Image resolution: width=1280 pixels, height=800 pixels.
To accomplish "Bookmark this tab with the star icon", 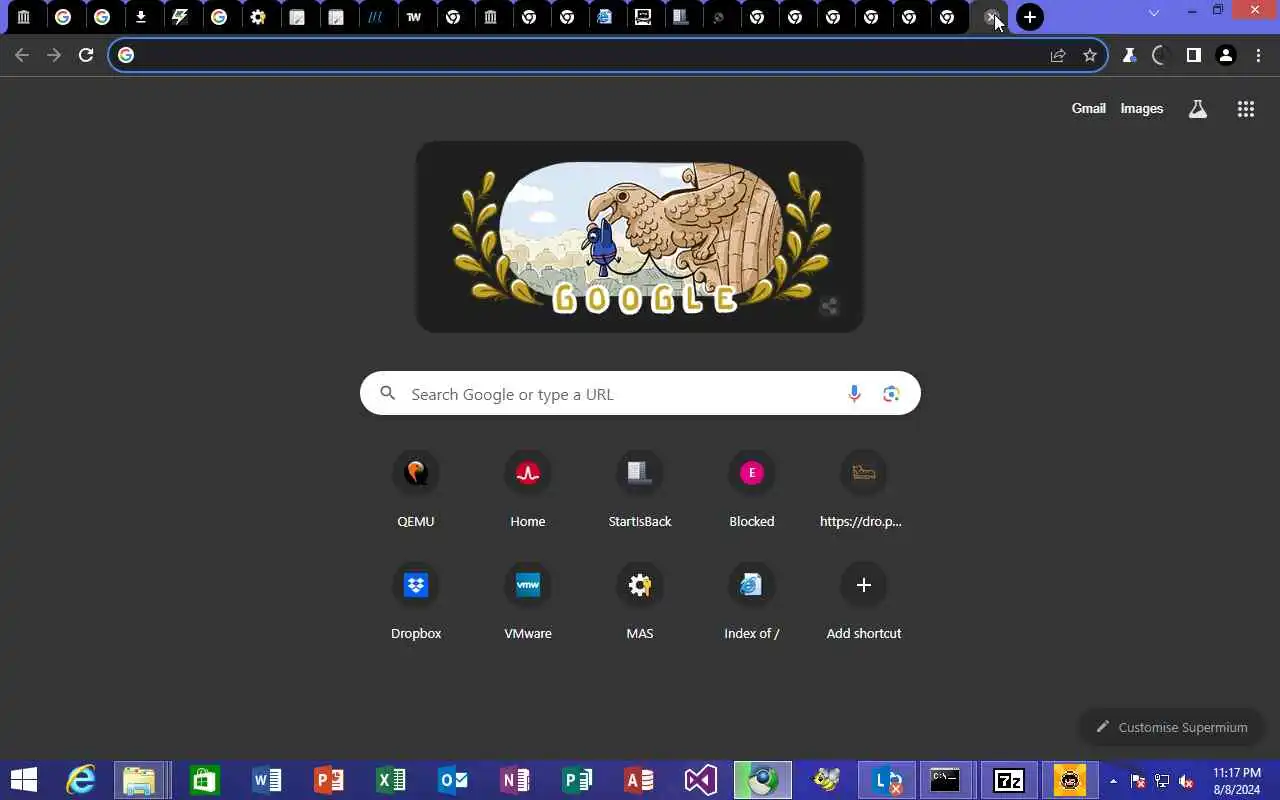I will tap(1090, 55).
